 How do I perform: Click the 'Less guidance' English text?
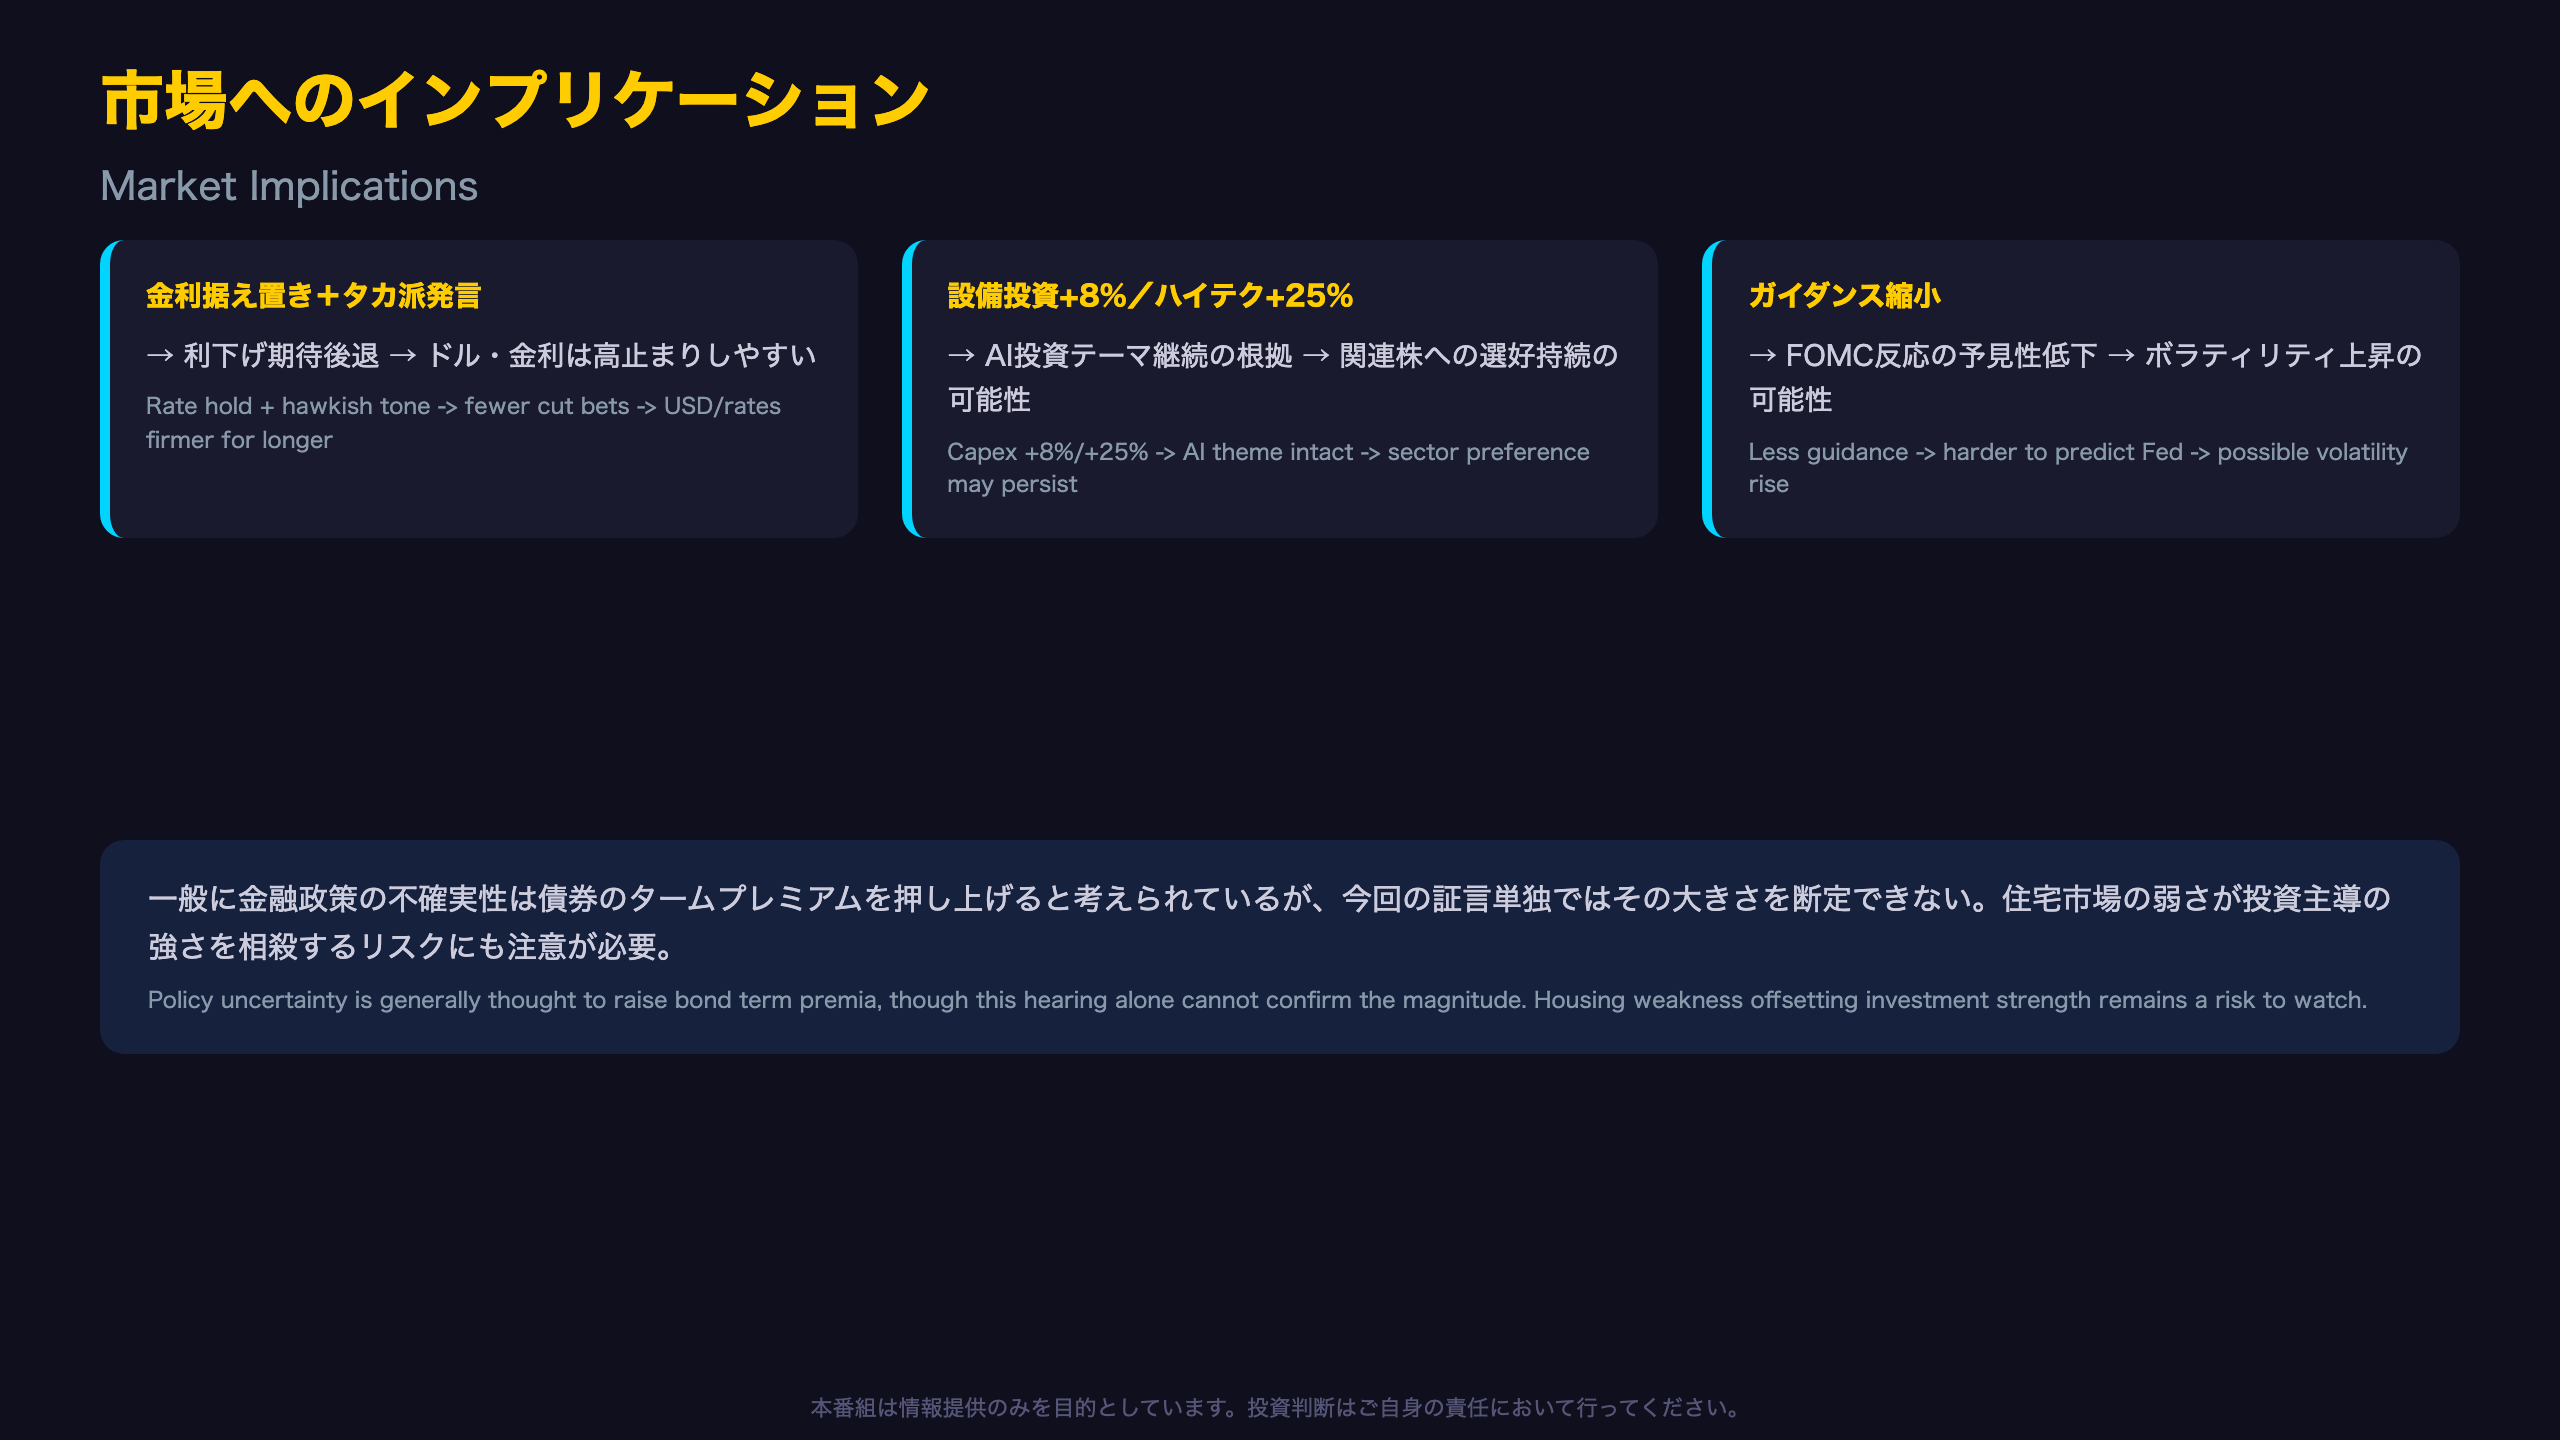pos(2078,468)
